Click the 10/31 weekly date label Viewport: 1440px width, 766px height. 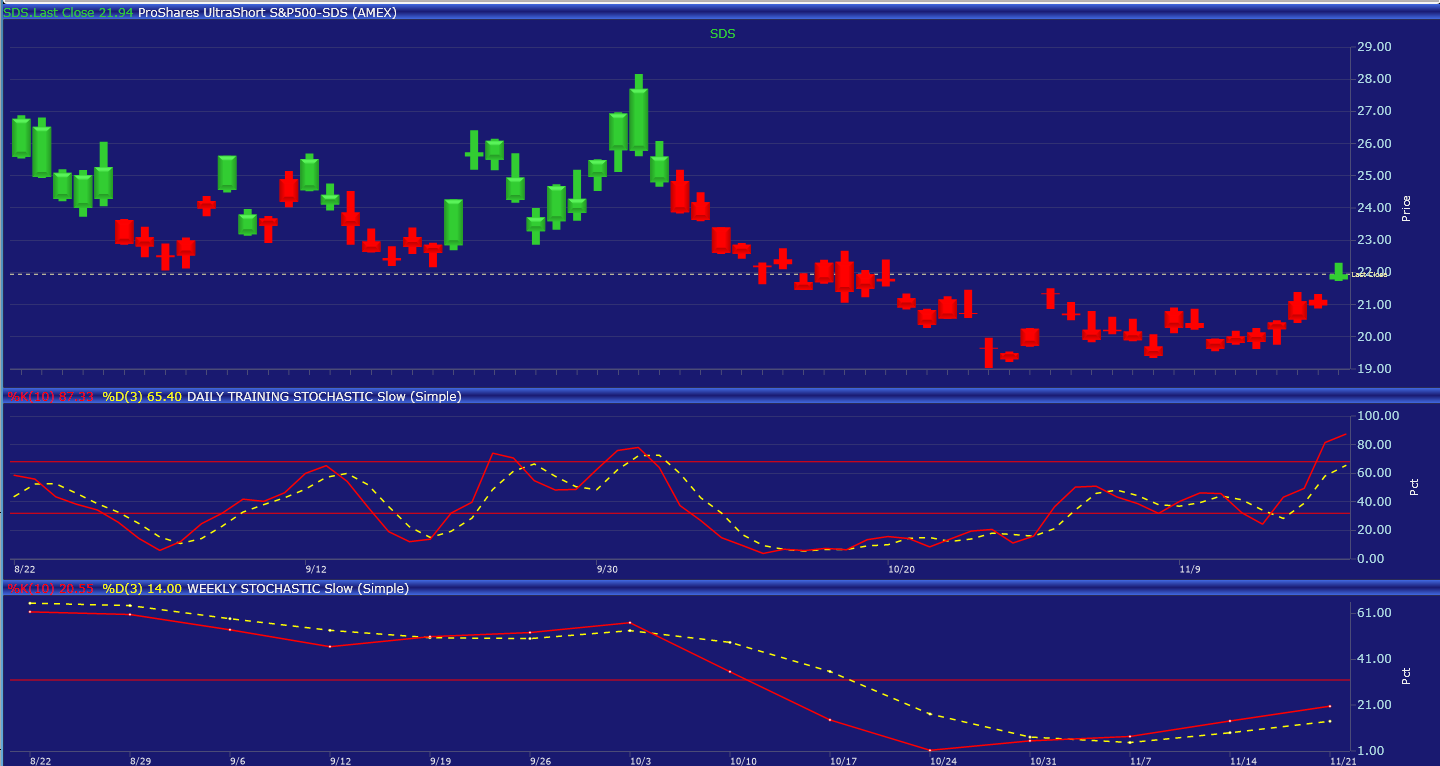click(x=1043, y=761)
